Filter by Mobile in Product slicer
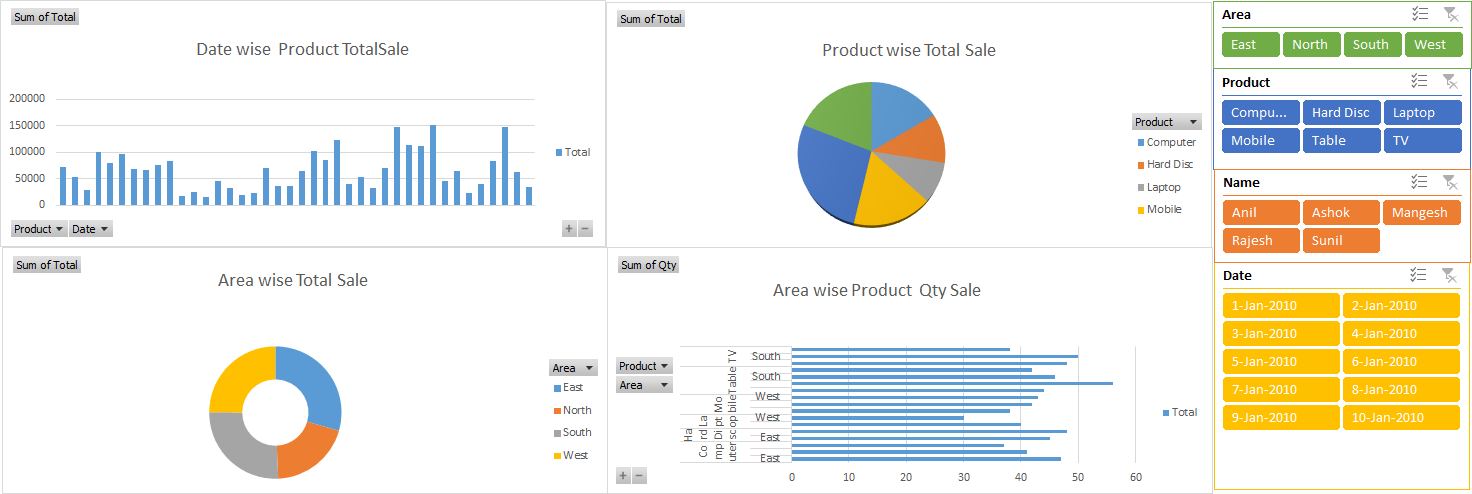This screenshot has height=494, width=1472. 1261,140
